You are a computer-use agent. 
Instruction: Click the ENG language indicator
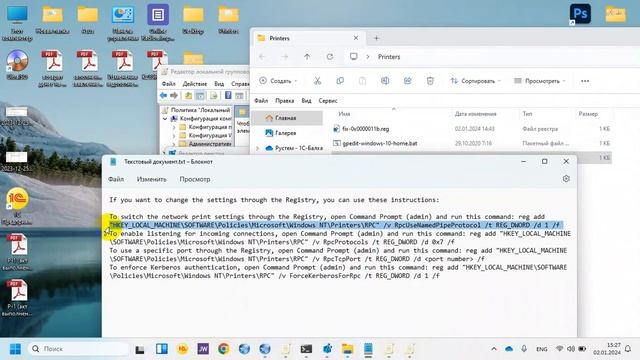point(542,349)
